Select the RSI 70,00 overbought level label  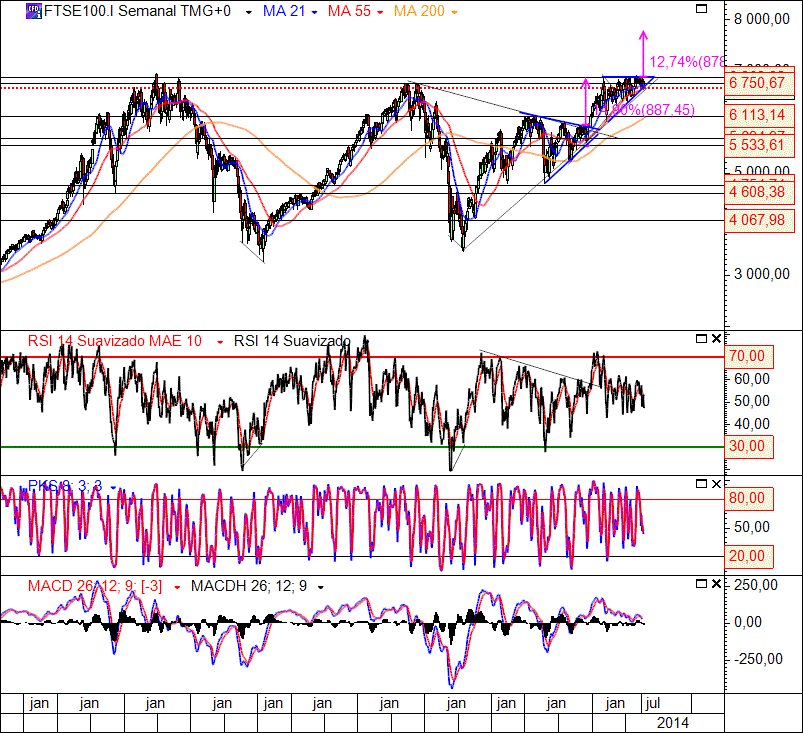[749, 355]
